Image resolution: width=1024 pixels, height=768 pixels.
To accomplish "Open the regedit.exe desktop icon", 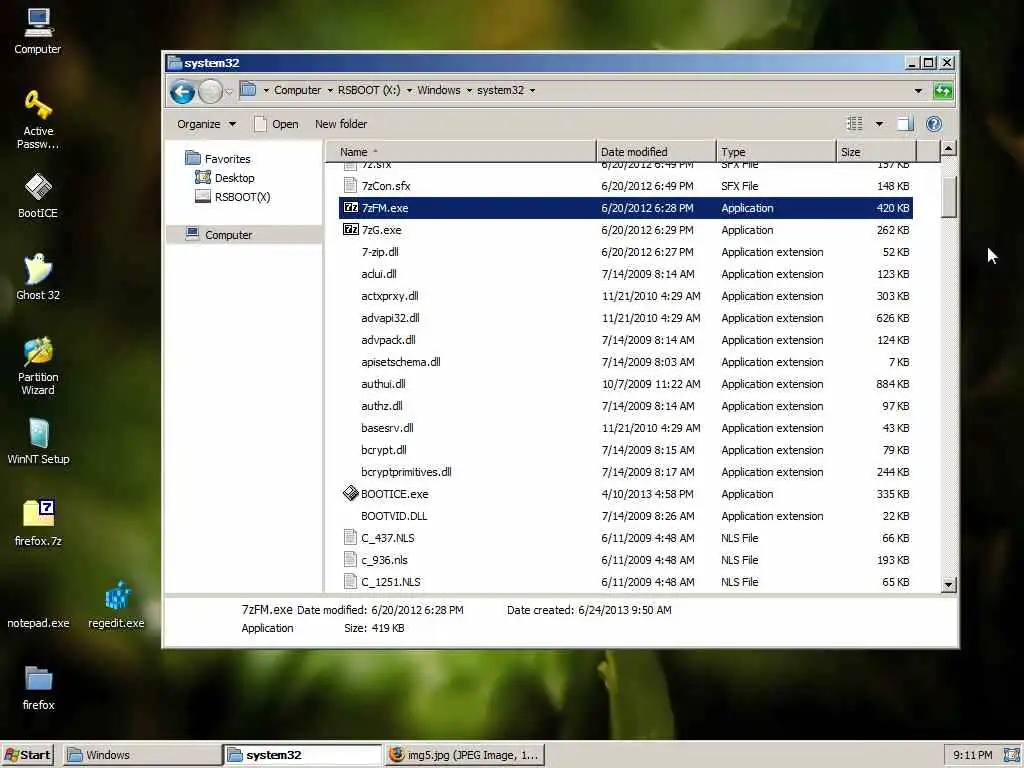I will tap(116, 605).
